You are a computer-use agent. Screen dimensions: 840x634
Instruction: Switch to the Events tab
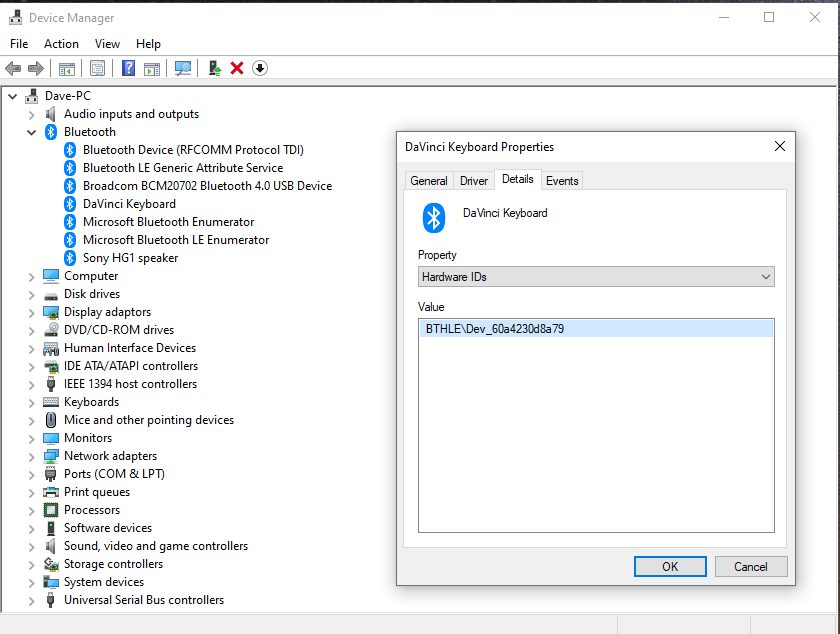[562, 181]
